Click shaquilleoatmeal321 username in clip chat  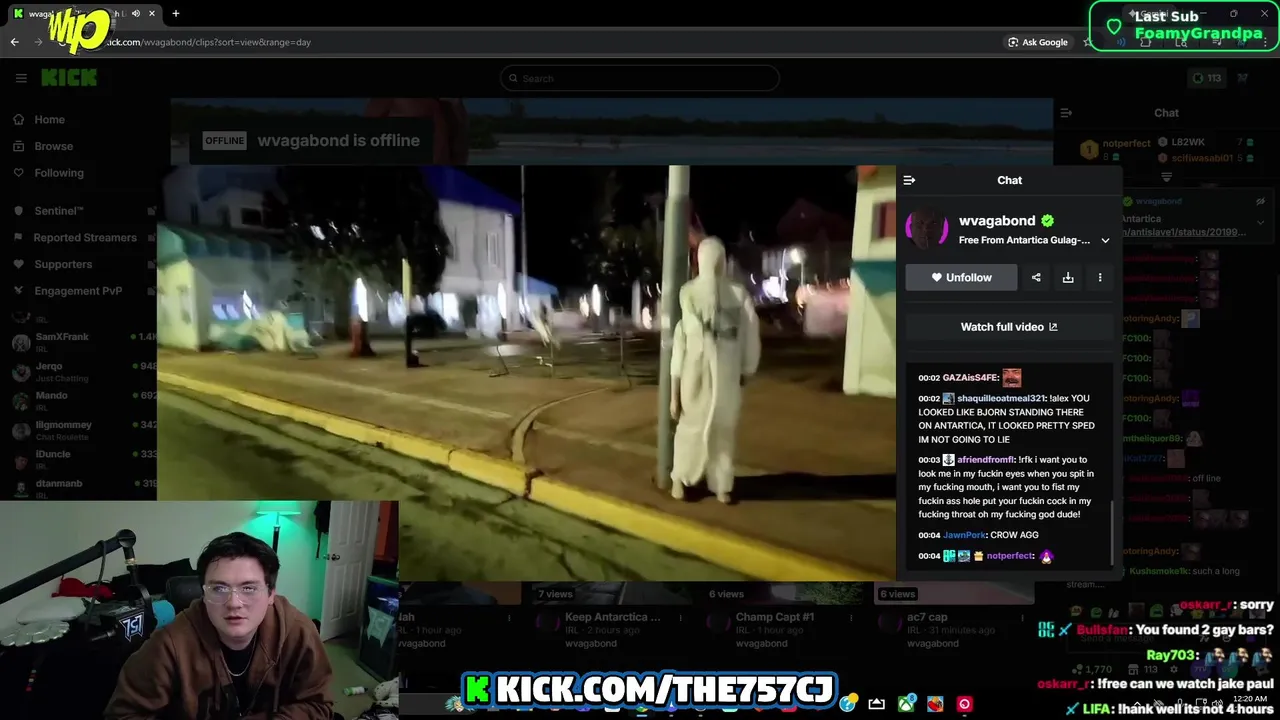click(x=1001, y=398)
